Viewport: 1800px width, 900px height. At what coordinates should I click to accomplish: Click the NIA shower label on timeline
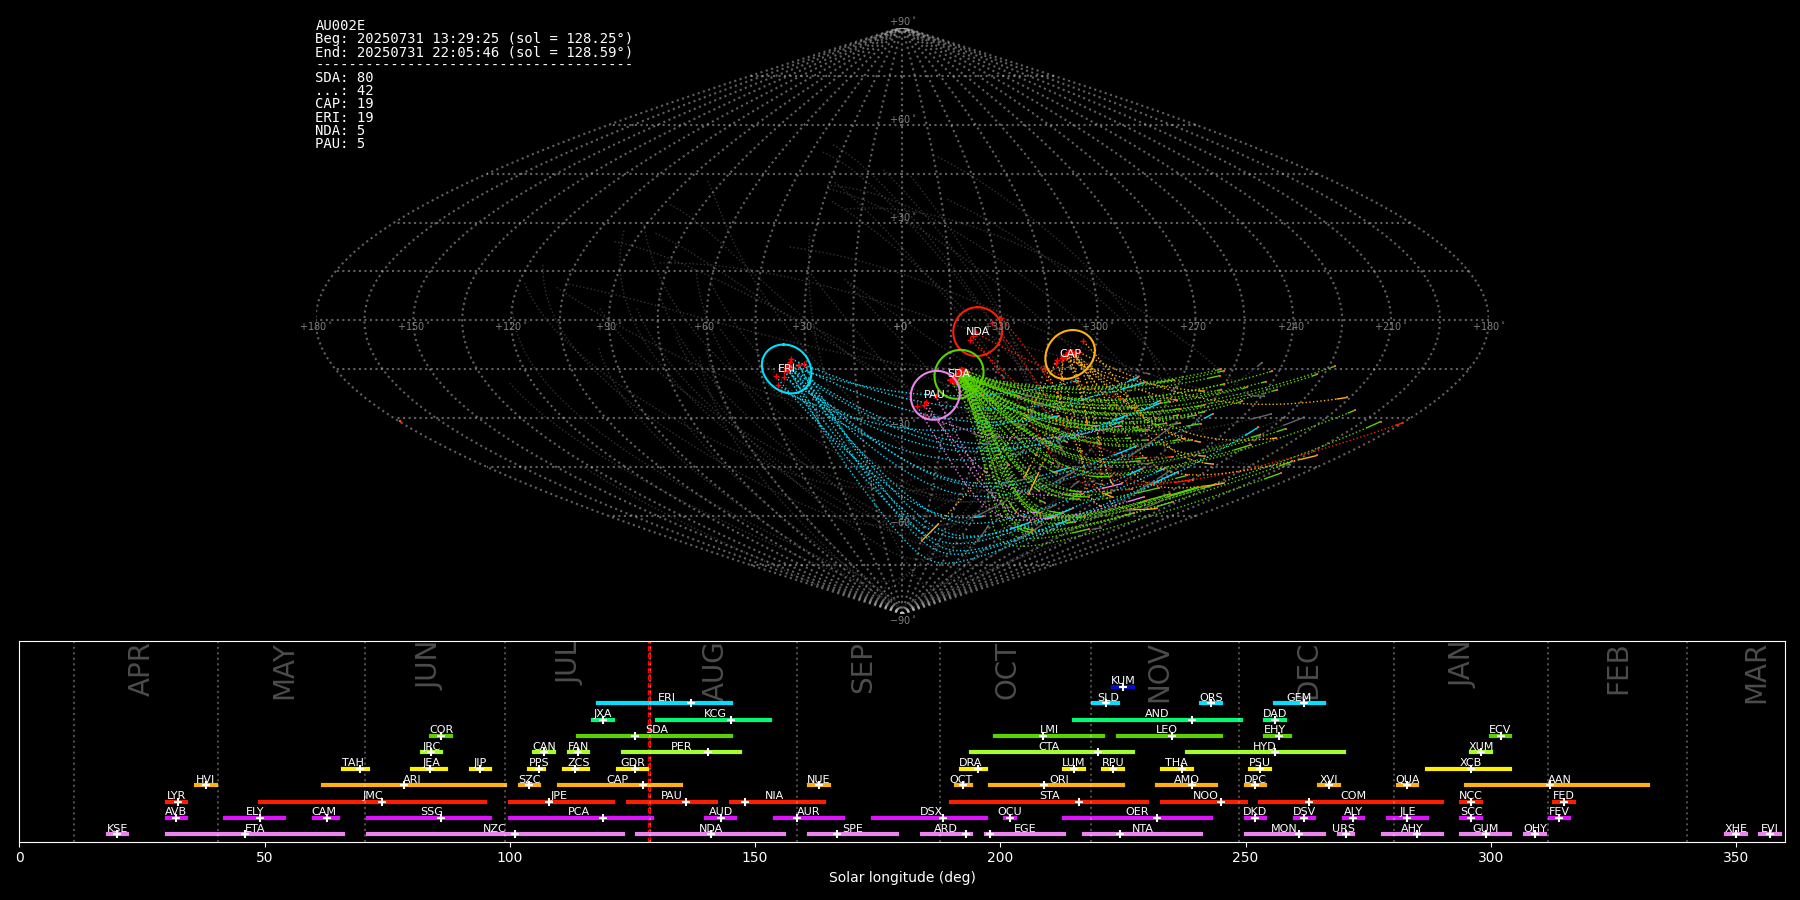pyautogui.click(x=774, y=796)
